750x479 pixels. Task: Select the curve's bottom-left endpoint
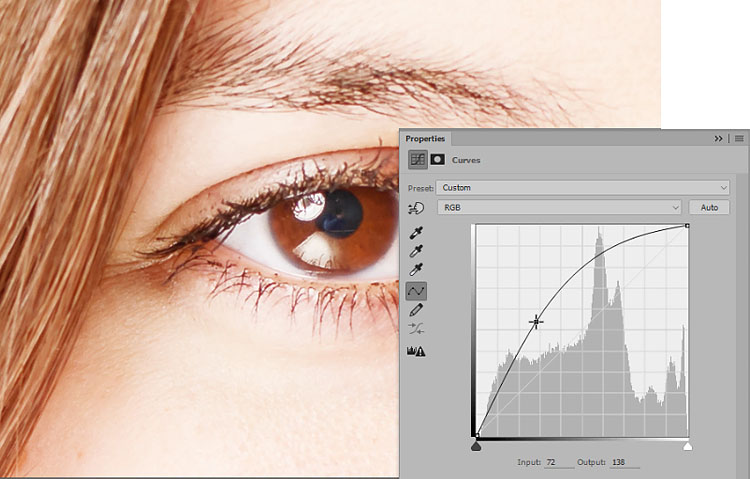(x=477, y=435)
